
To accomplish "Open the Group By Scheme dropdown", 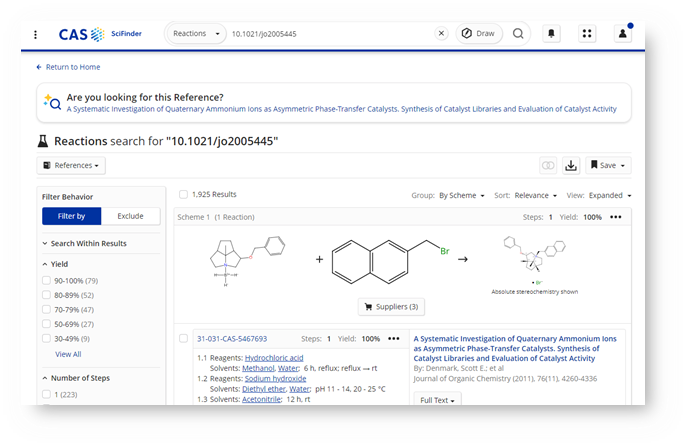I will (461, 195).
